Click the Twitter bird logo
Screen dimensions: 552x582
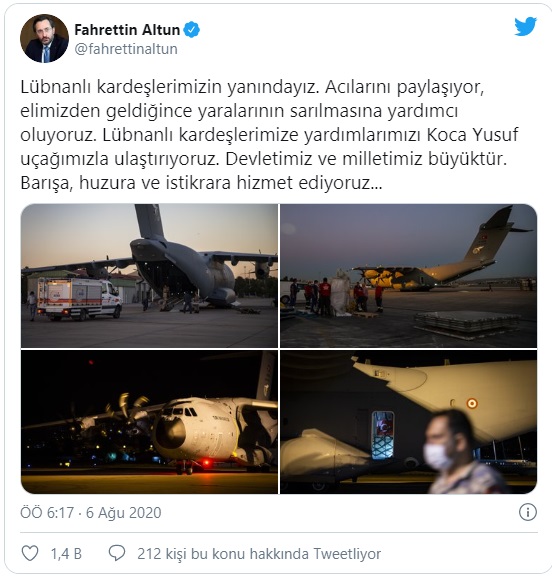pos(525,26)
